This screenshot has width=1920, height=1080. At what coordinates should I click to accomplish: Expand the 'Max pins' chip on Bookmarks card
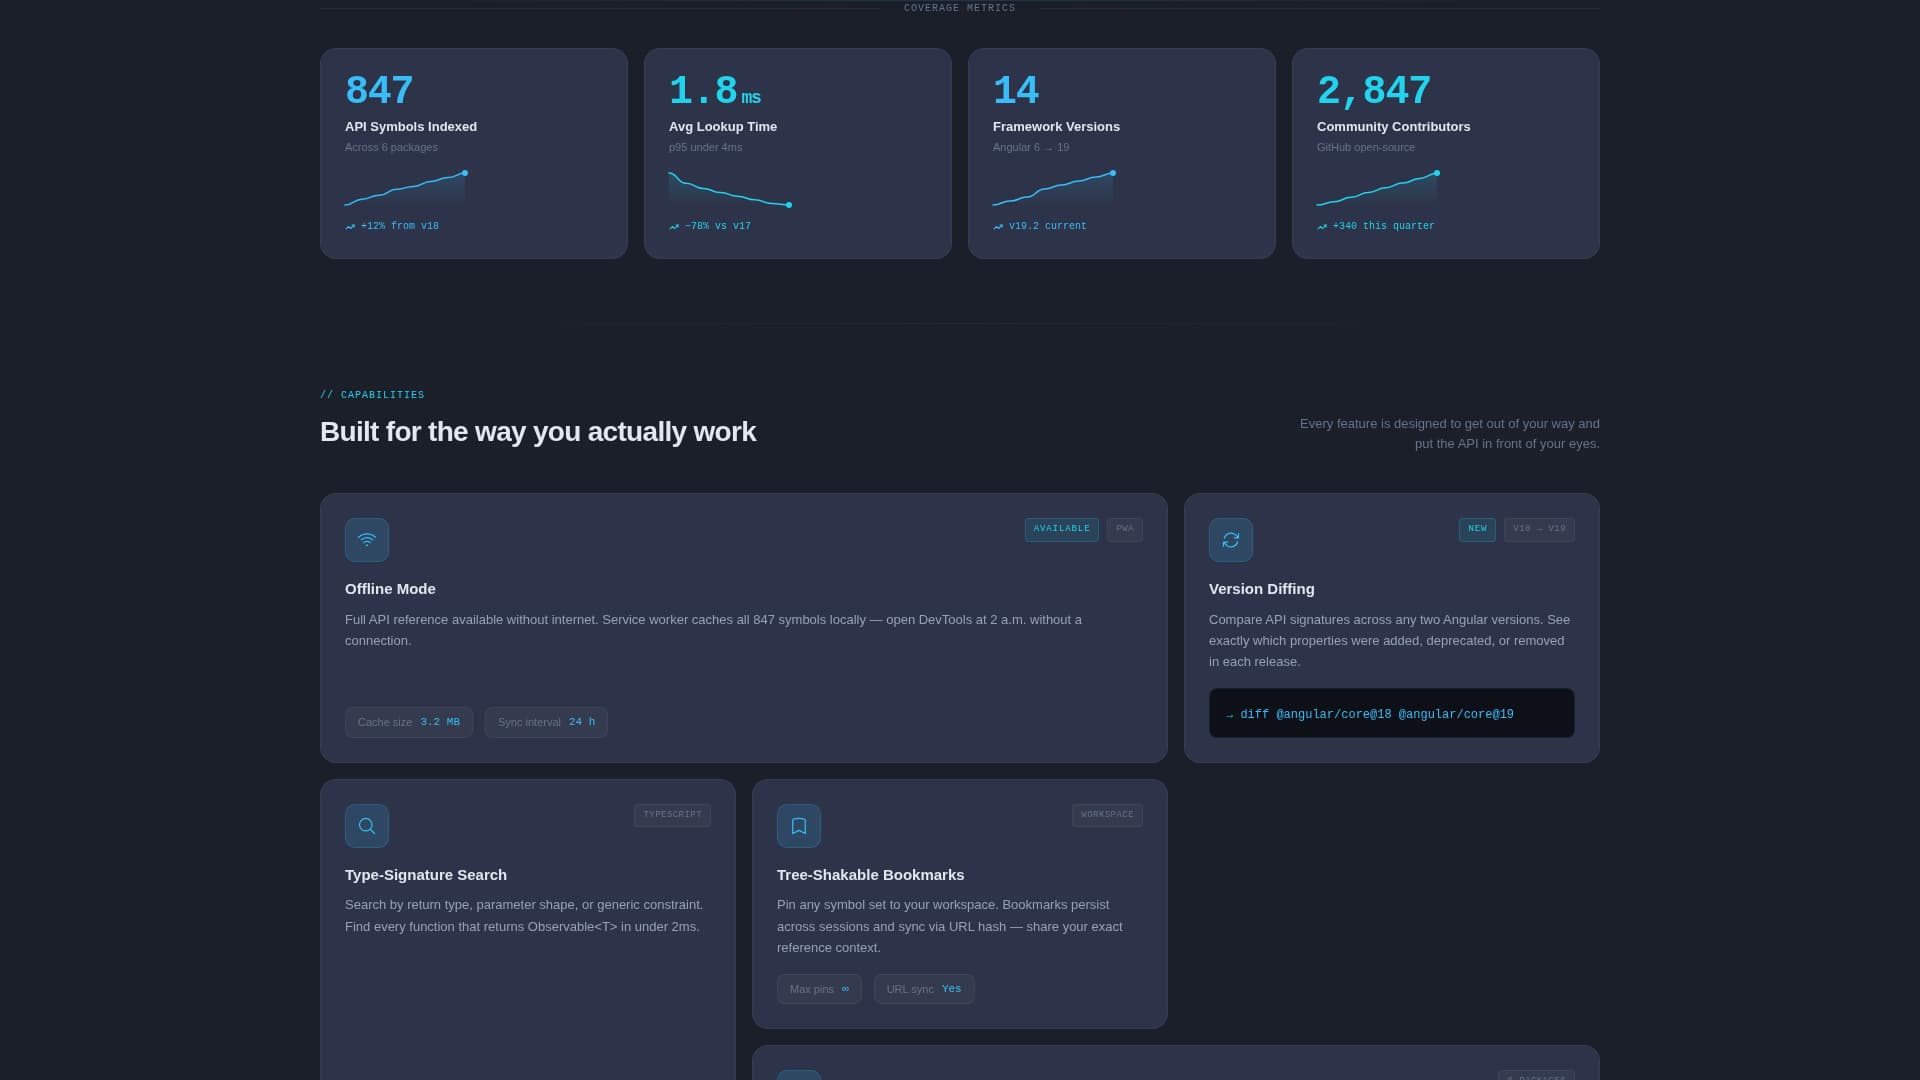(819, 989)
